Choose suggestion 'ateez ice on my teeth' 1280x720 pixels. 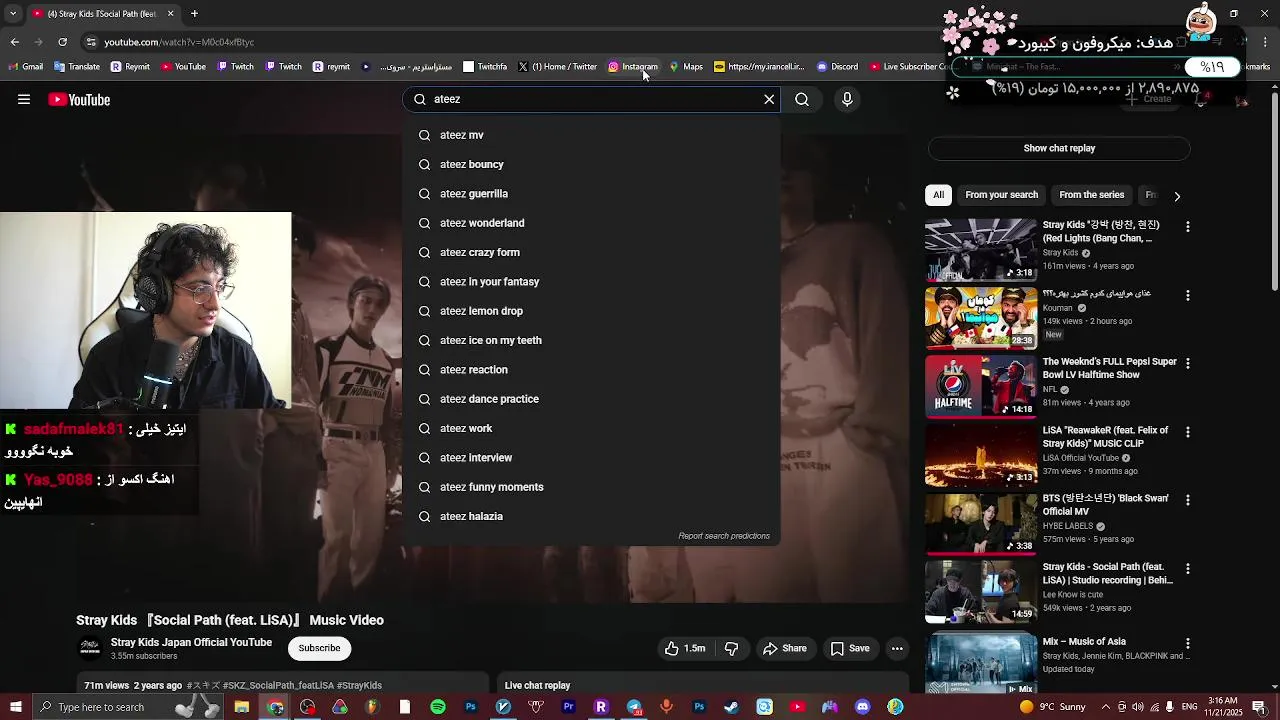click(x=591, y=340)
